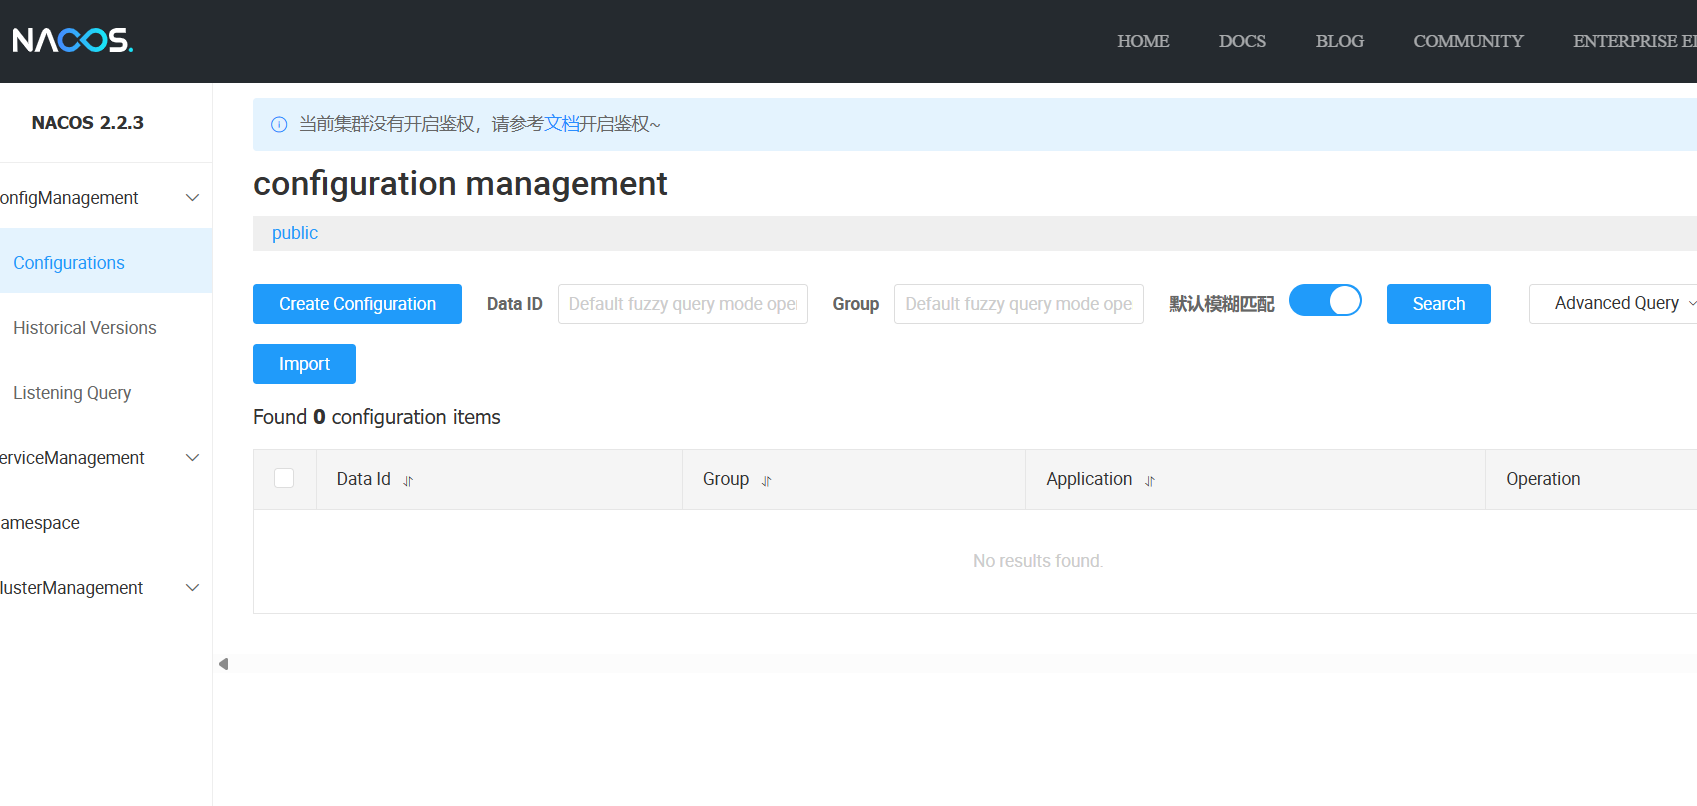Click the Data Id column header label
This screenshot has height=806, width=1697.
[363, 479]
